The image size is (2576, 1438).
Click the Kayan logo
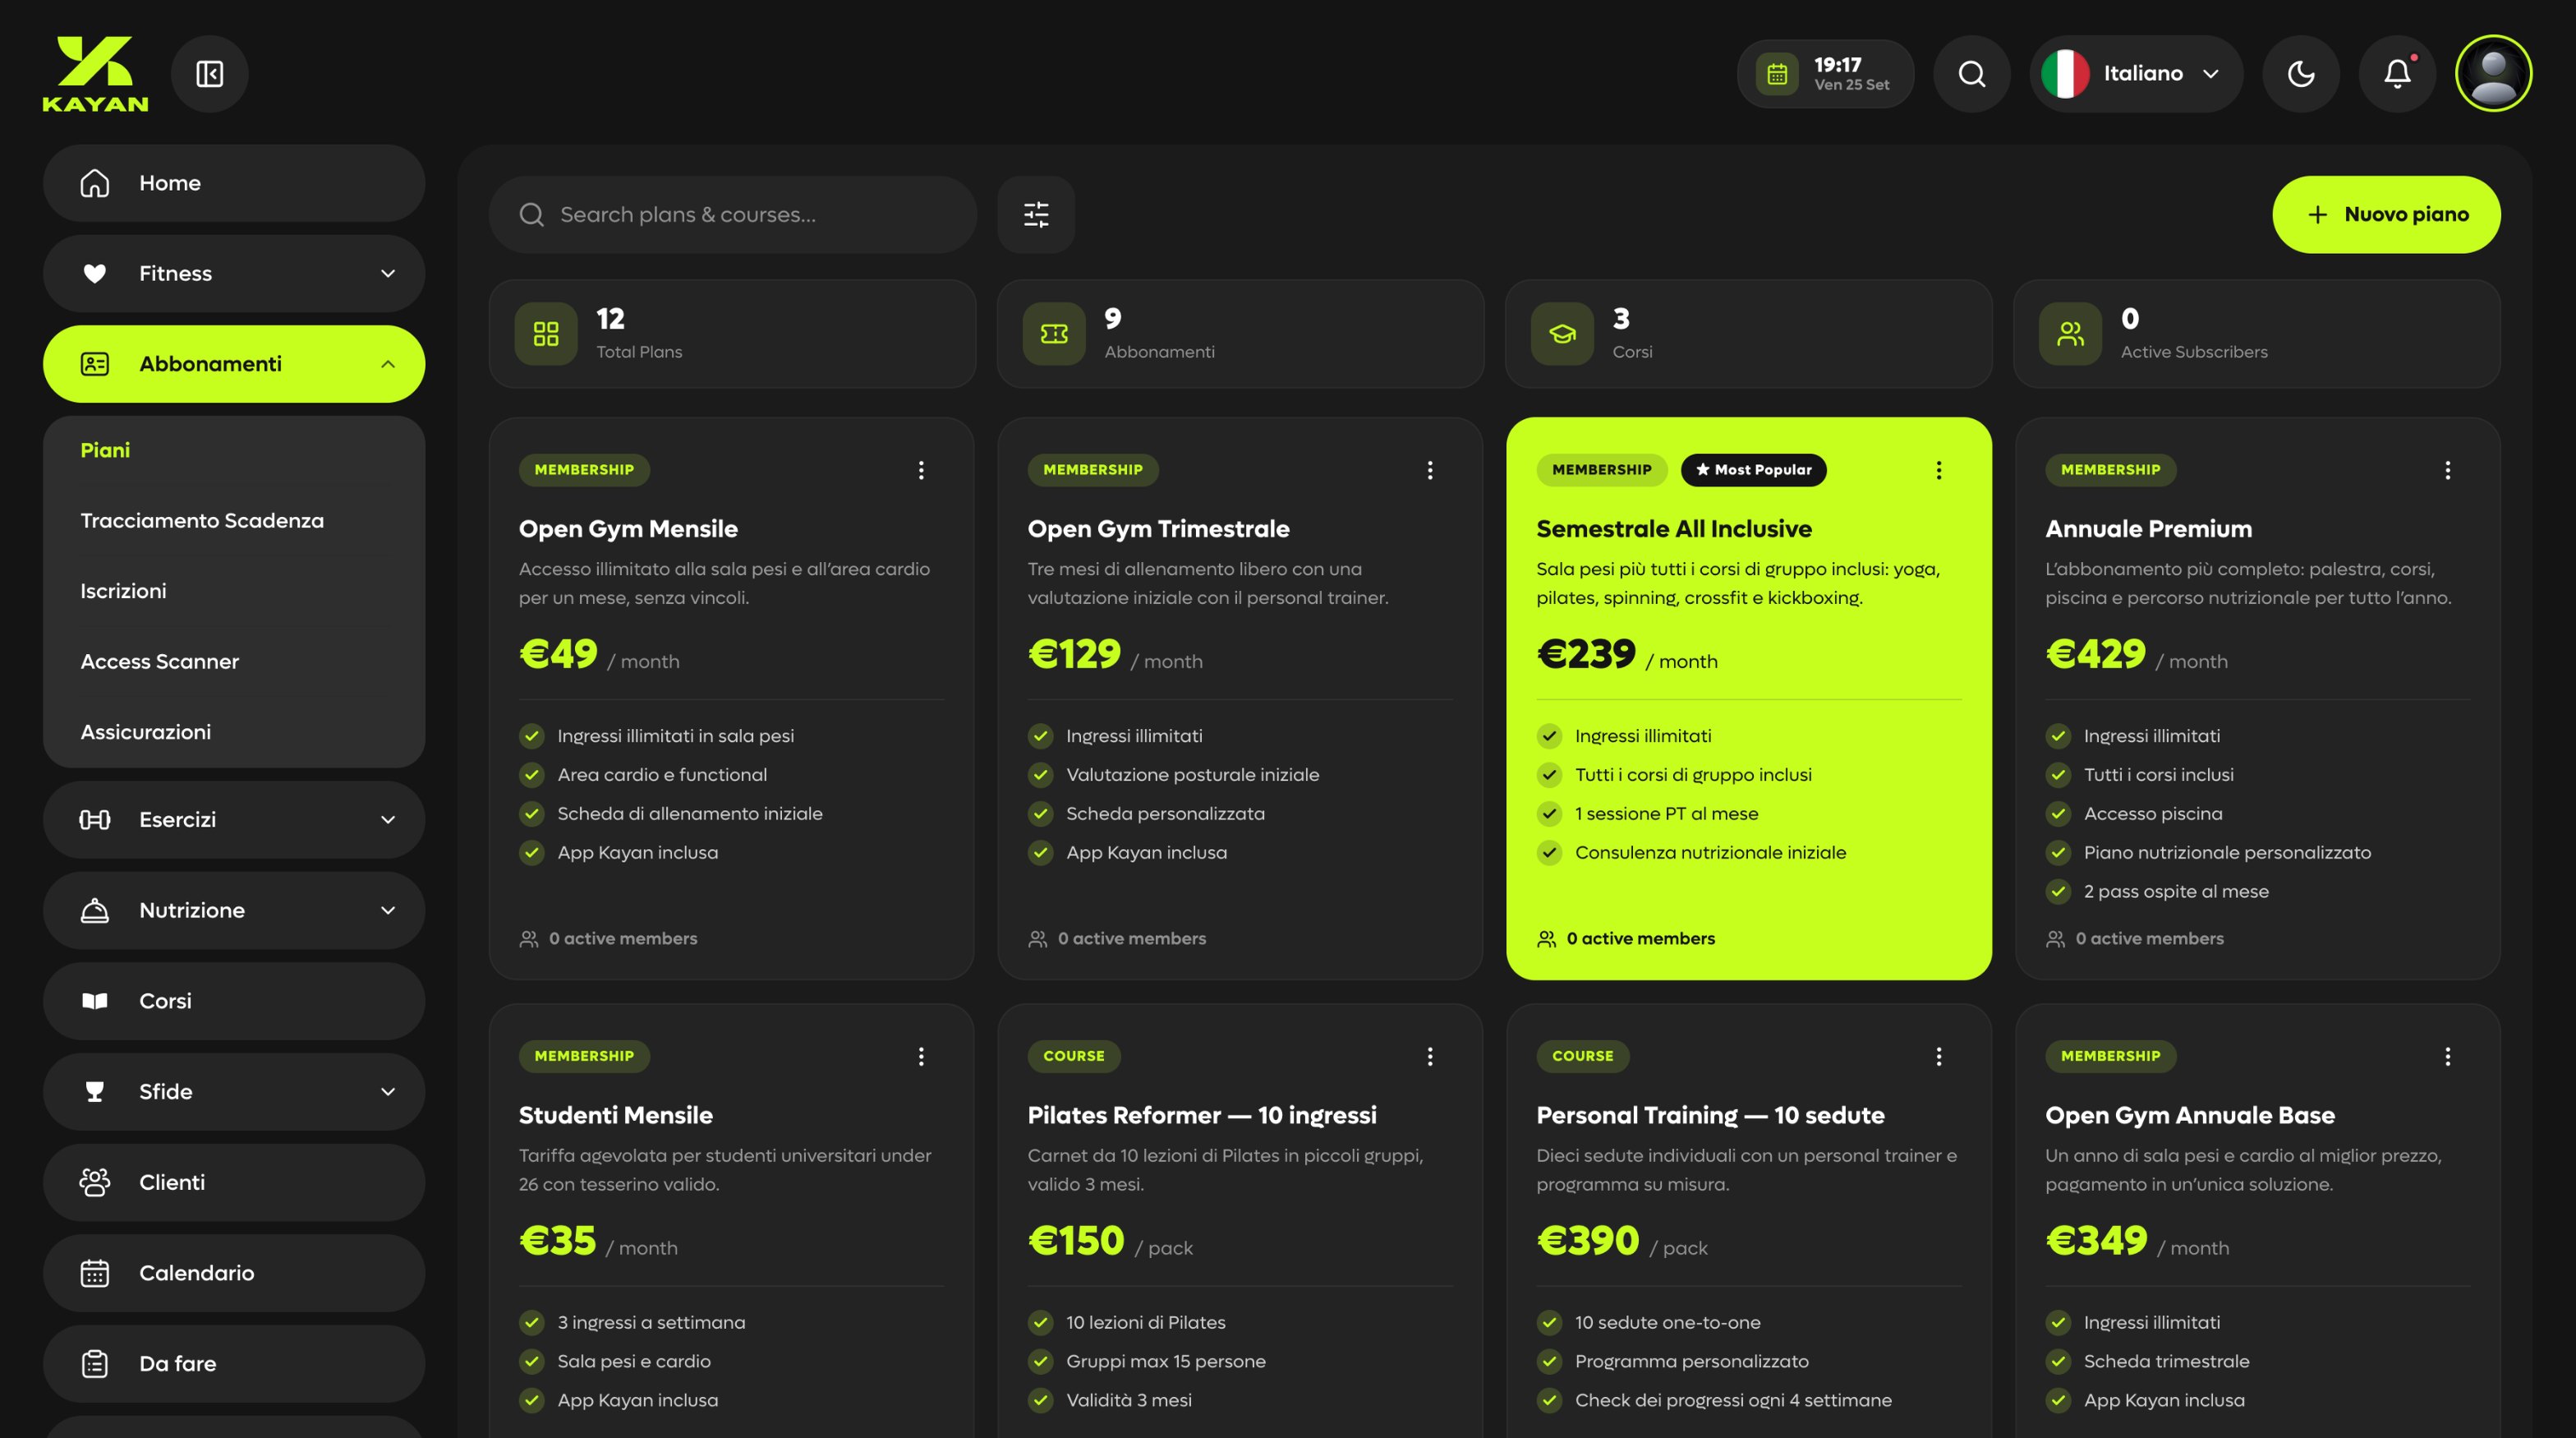95,74
